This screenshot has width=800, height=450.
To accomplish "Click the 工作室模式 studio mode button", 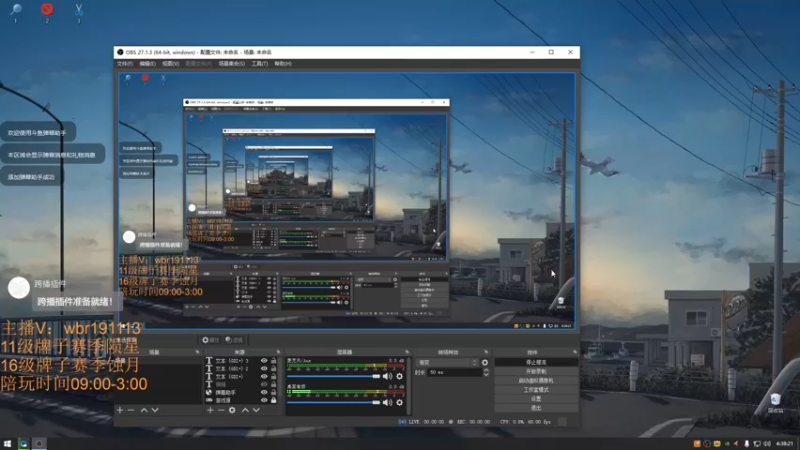I will point(536,390).
